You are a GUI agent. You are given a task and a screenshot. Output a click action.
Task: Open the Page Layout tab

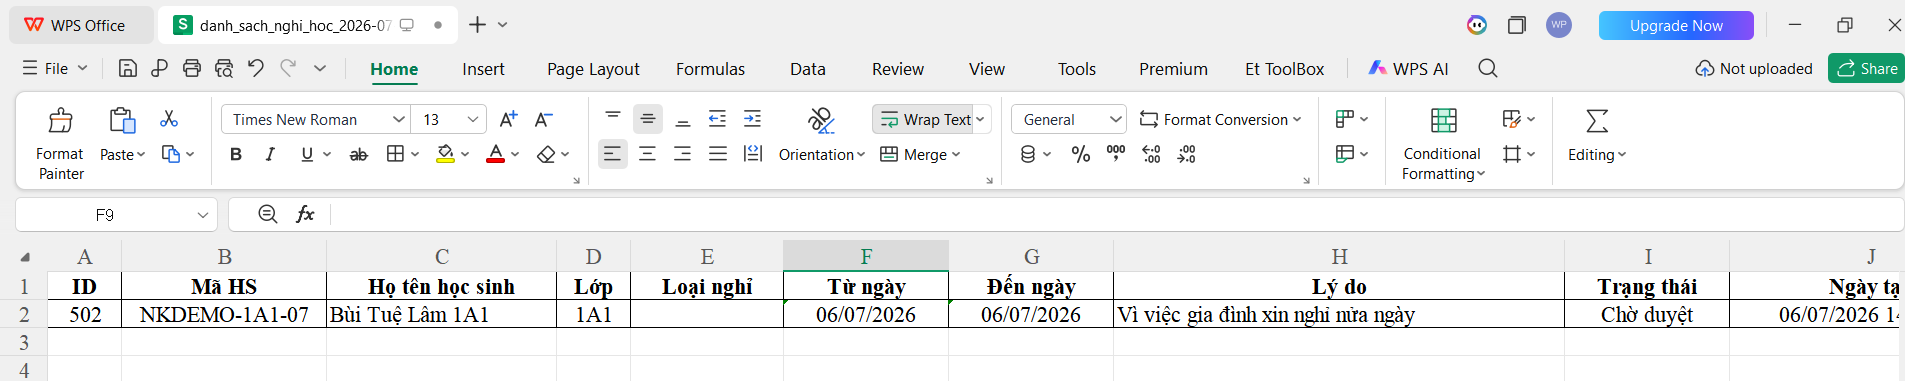pos(593,69)
